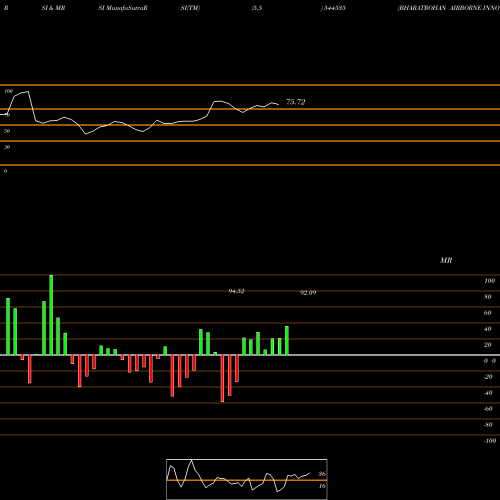This screenshot has height=500, width=500.
Task: Click the 36 label in the mini chart
Action: click(322, 474)
